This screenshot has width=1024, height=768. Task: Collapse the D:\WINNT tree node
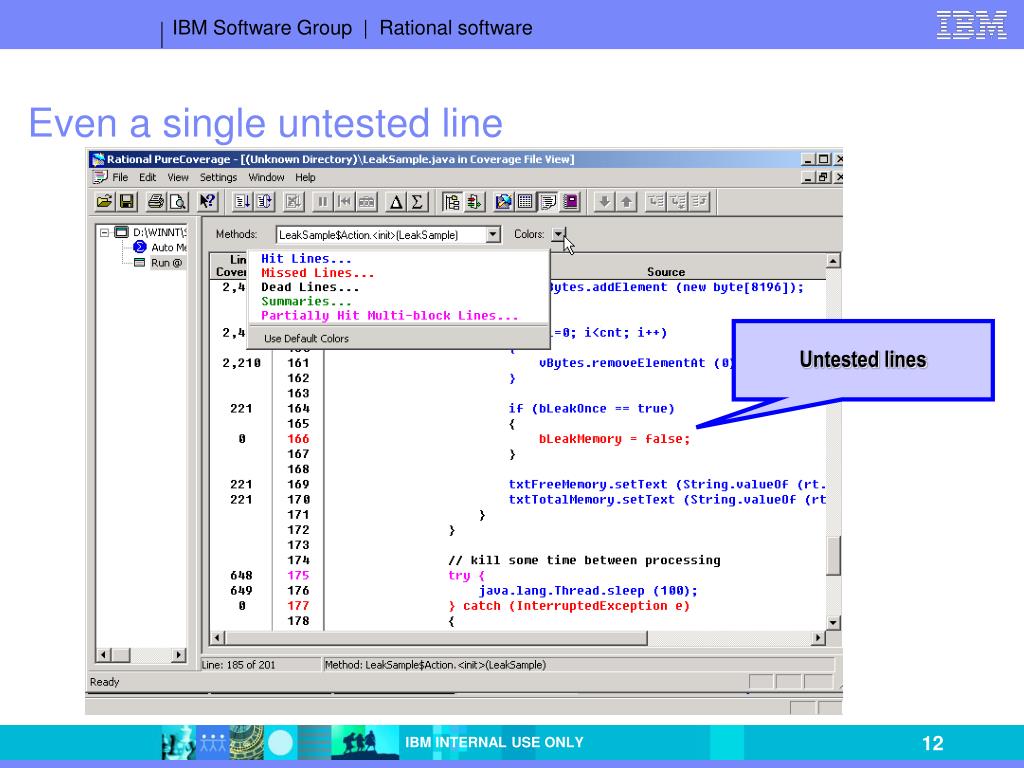click(x=104, y=232)
